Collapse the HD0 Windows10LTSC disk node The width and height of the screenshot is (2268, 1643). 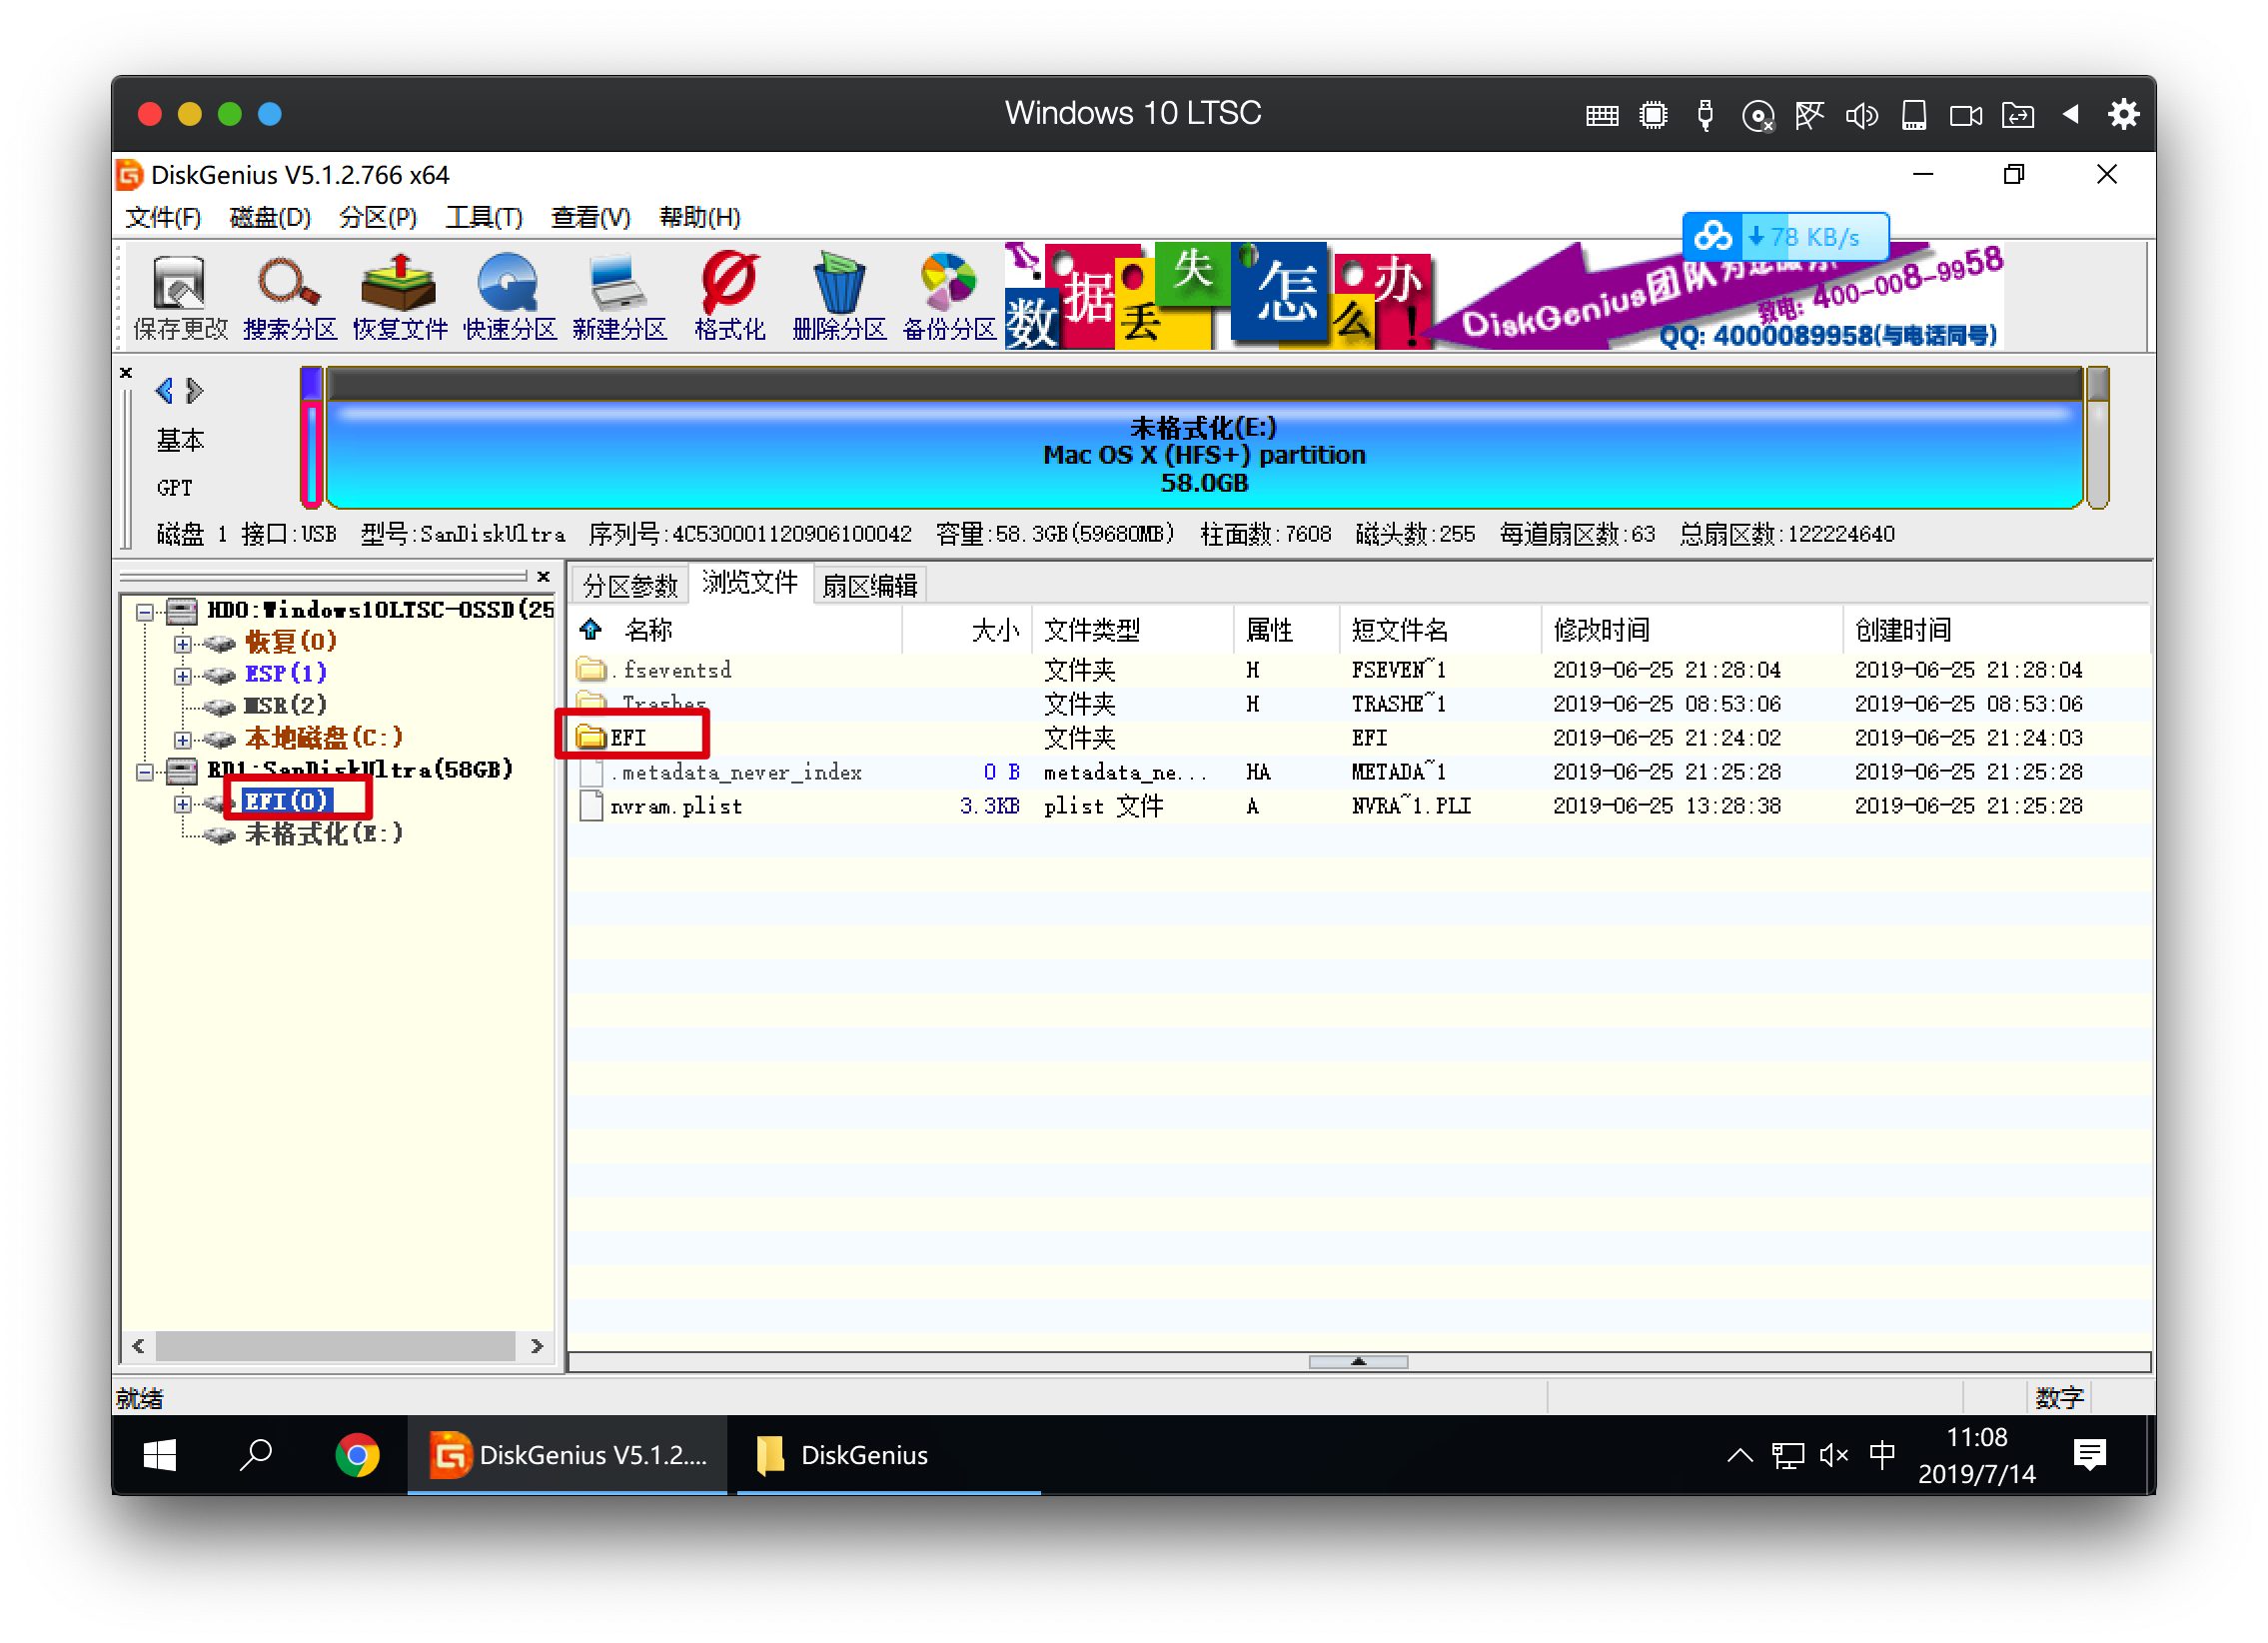click(x=145, y=611)
